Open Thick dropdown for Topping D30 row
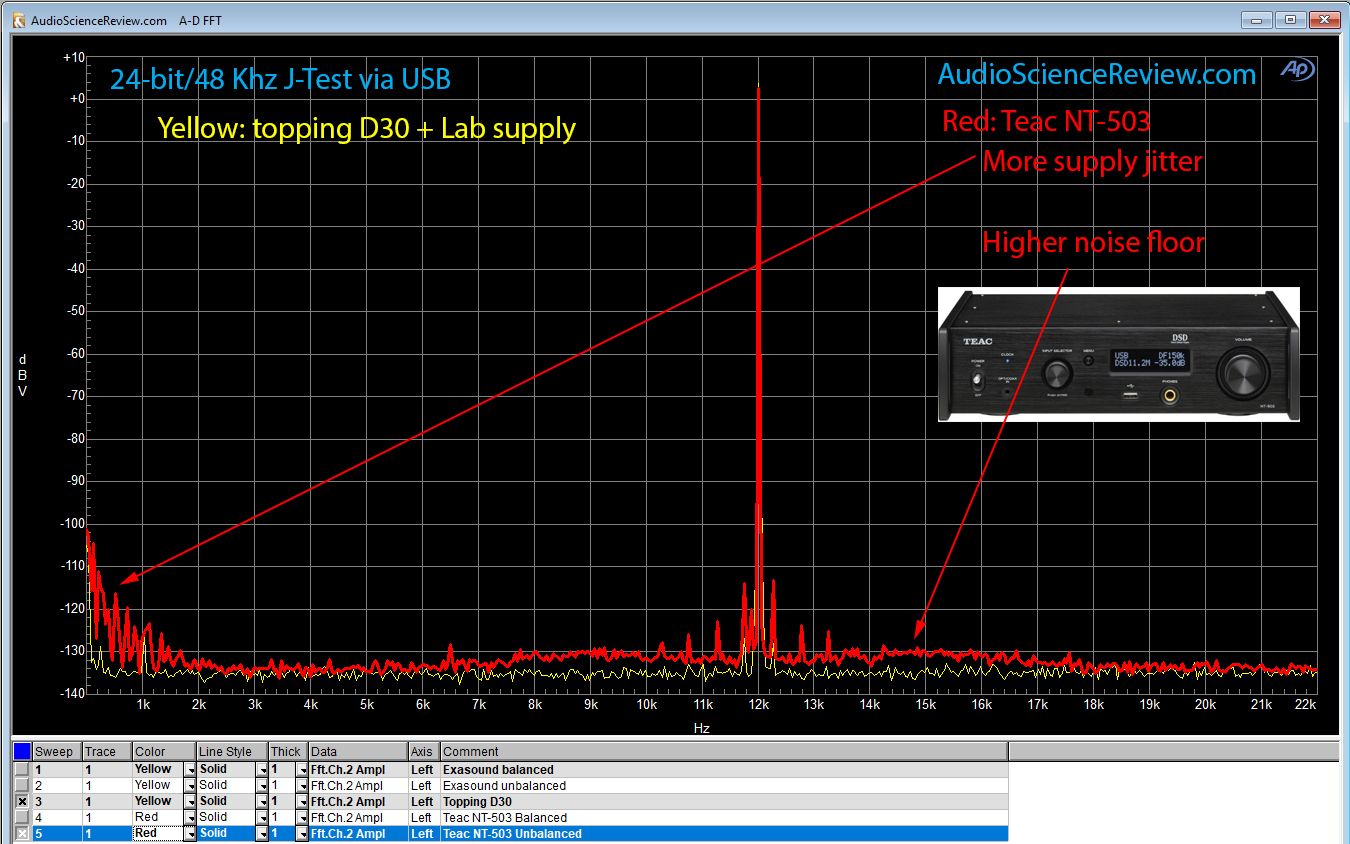This screenshot has height=844, width=1350. tap(302, 802)
